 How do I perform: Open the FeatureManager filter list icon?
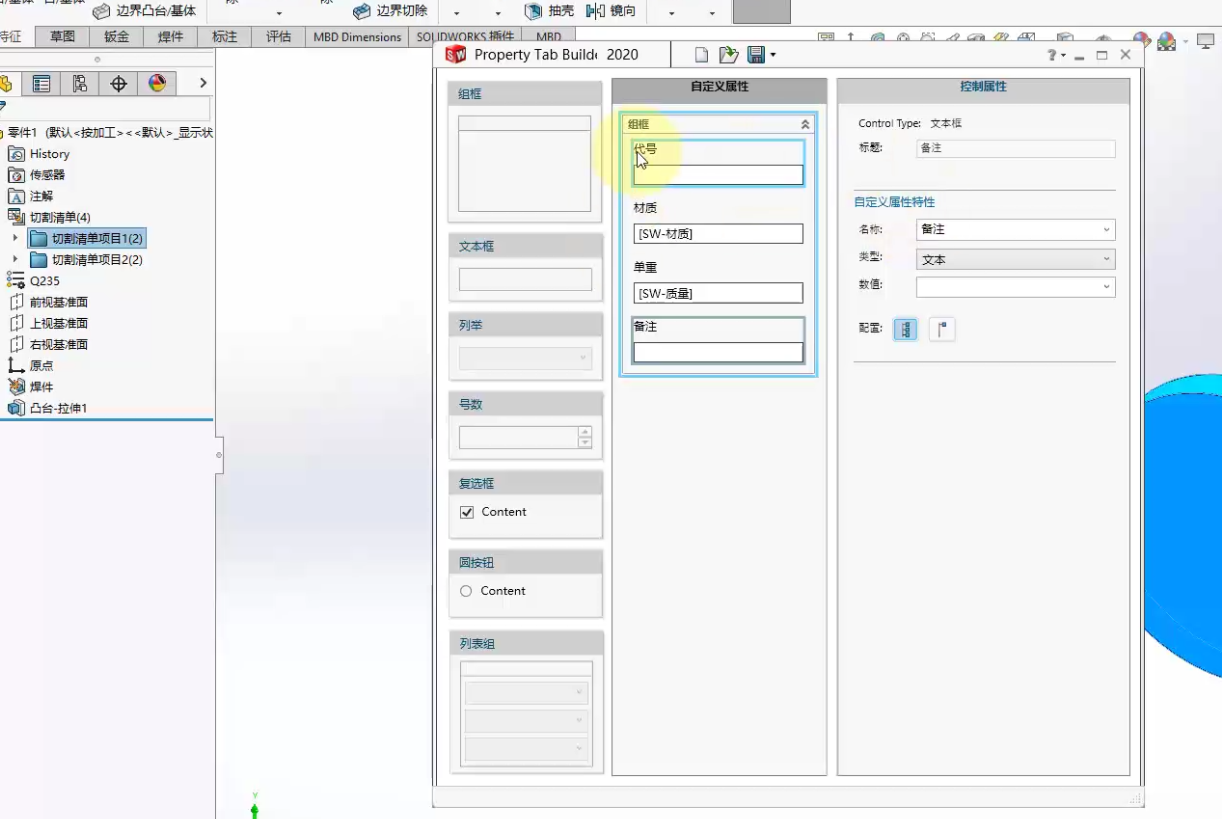coord(41,84)
